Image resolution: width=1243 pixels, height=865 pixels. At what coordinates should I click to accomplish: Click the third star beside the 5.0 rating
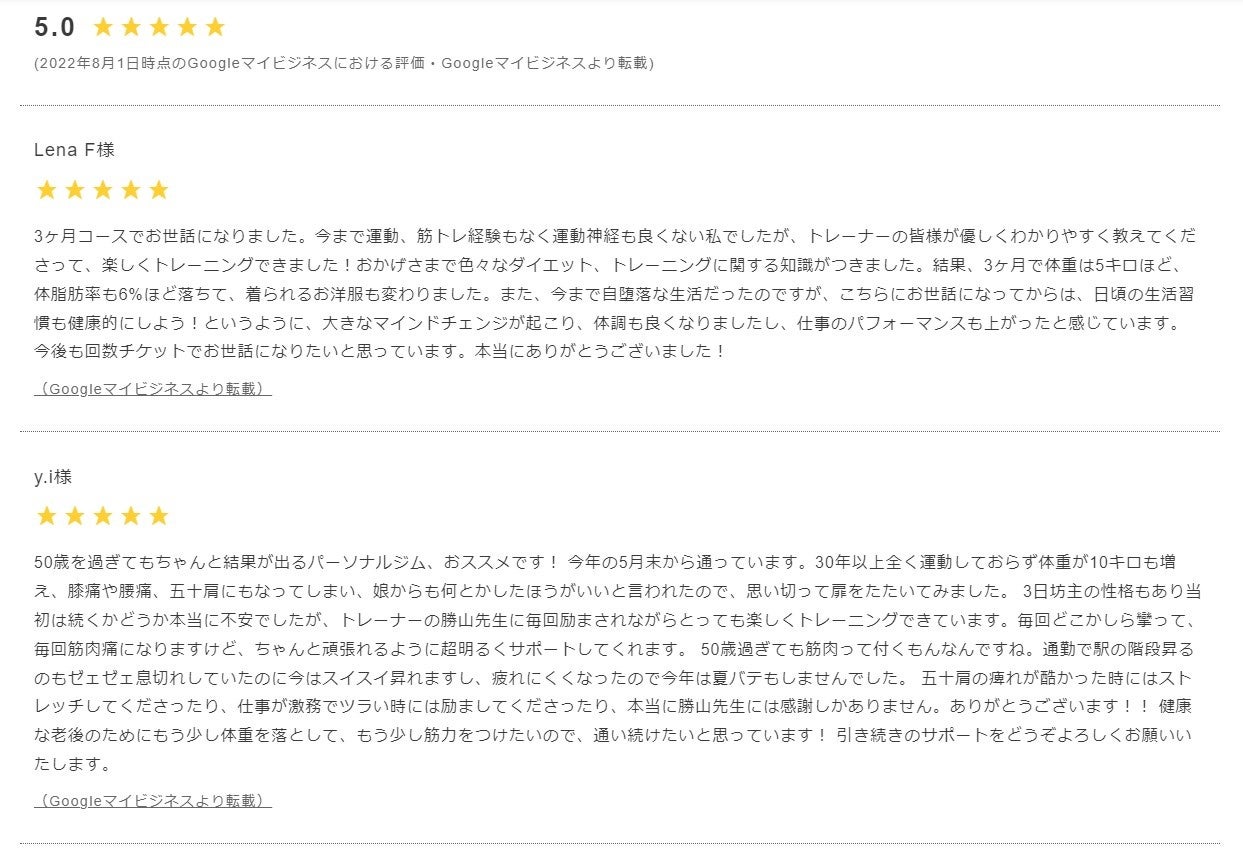(159, 28)
